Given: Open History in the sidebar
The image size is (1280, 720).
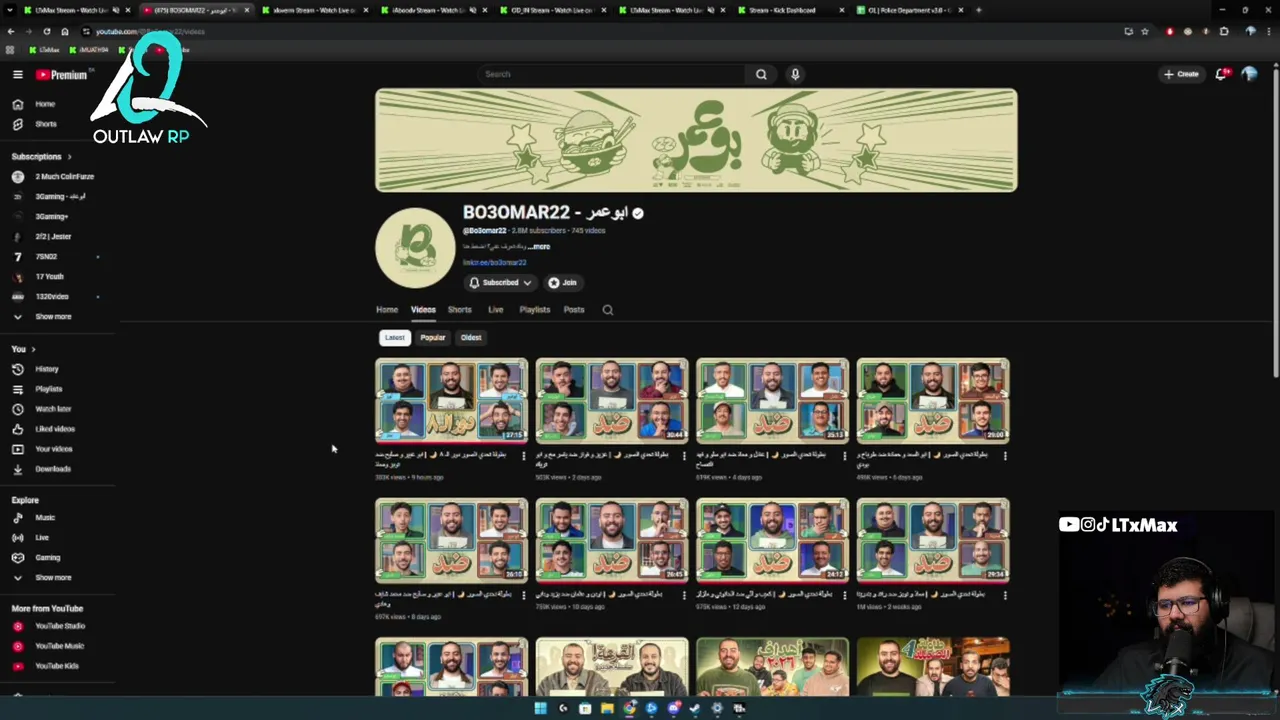Looking at the screenshot, I should coord(46,369).
